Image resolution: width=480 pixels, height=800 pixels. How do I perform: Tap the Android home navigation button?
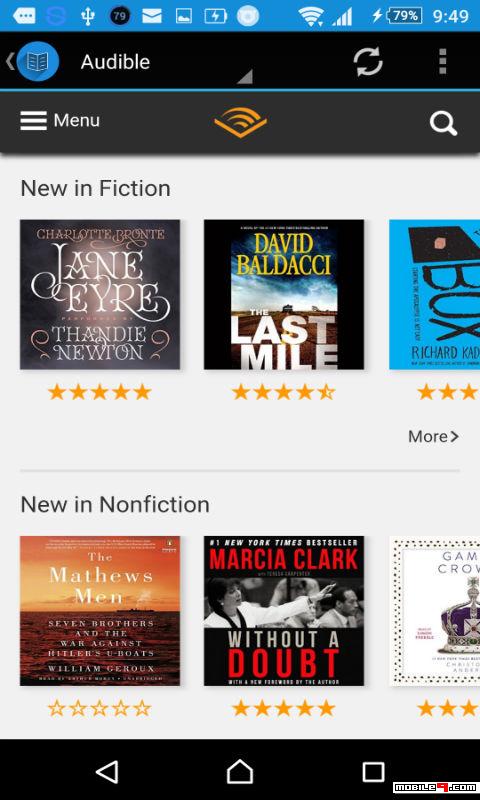240,771
